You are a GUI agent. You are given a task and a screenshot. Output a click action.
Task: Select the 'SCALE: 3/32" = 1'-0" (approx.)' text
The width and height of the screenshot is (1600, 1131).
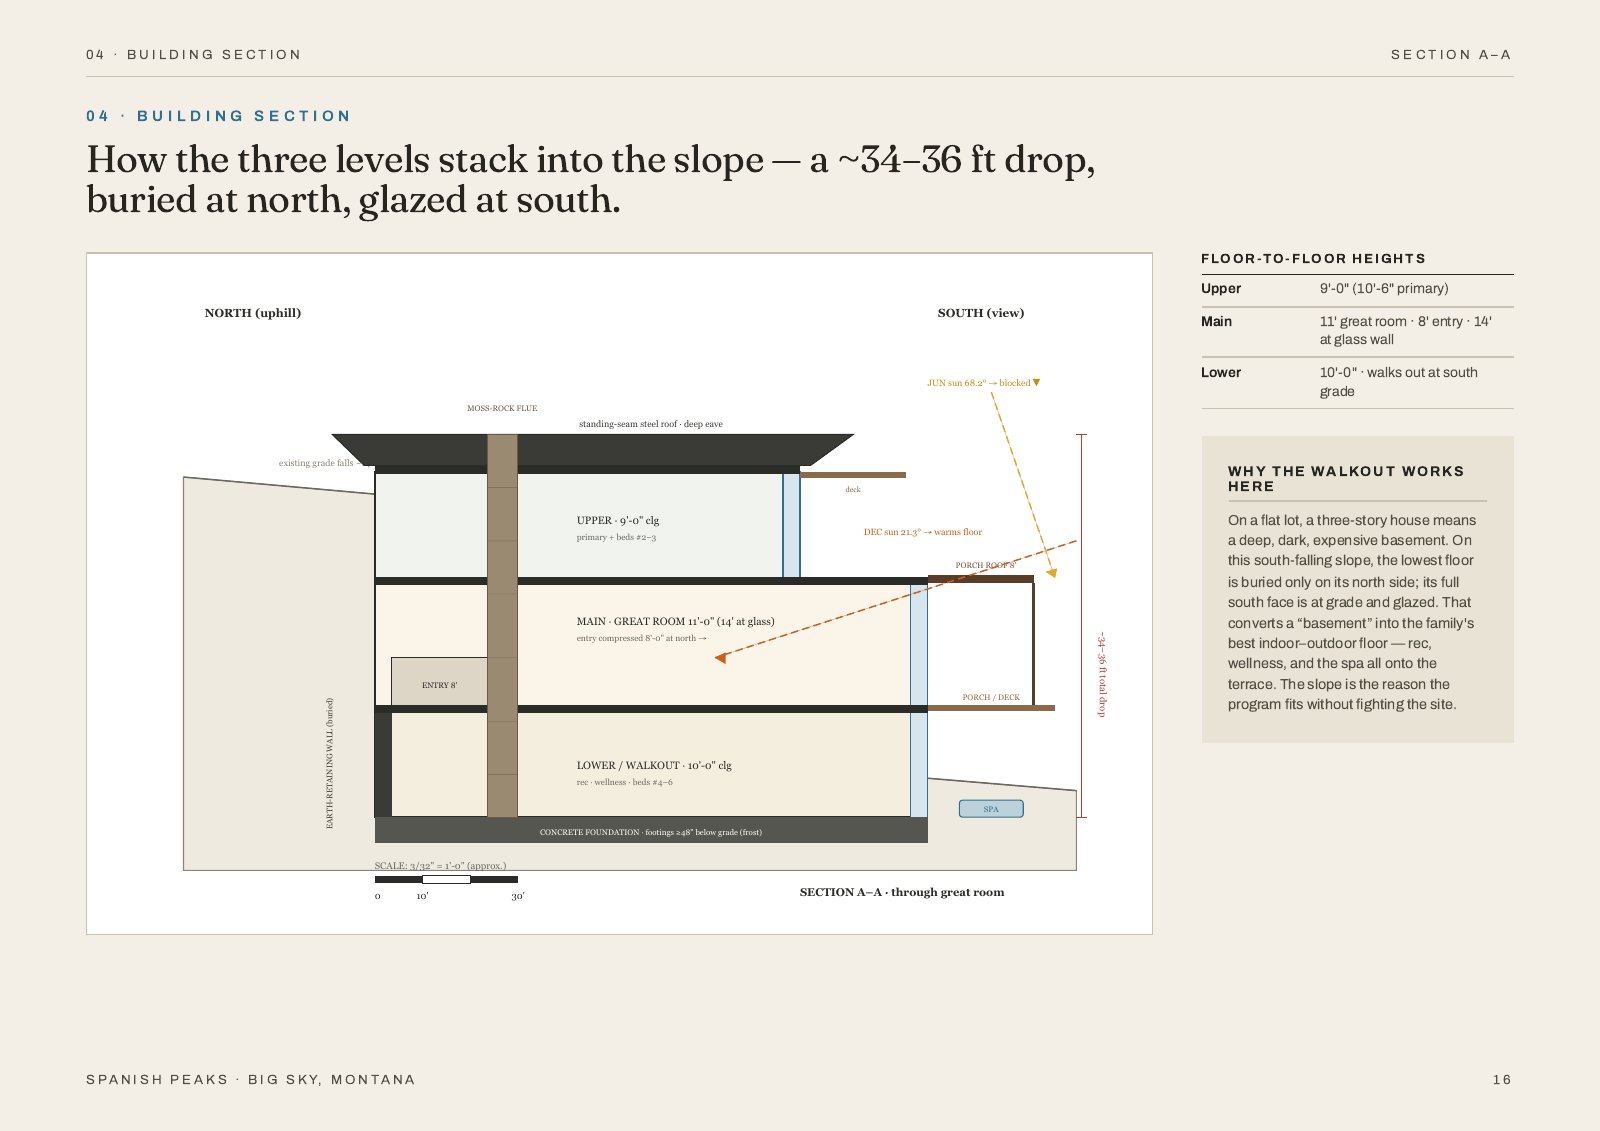tap(440, 866)
